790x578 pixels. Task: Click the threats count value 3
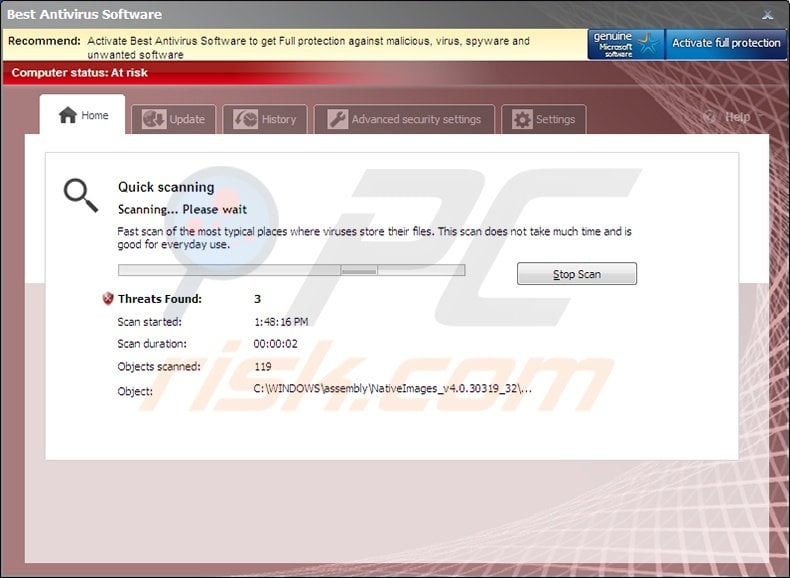(257, 299)
